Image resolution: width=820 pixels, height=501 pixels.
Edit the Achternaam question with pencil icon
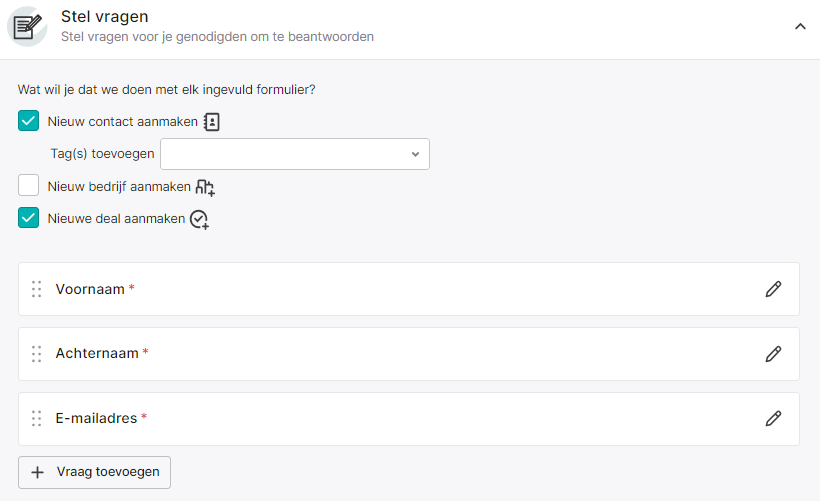[x=773, y=354]
